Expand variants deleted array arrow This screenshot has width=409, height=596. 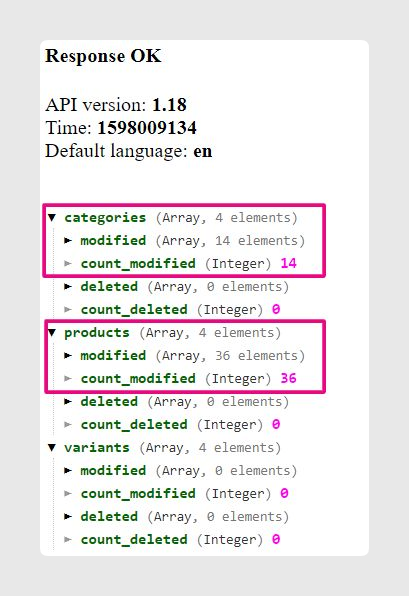click(68, 517)
